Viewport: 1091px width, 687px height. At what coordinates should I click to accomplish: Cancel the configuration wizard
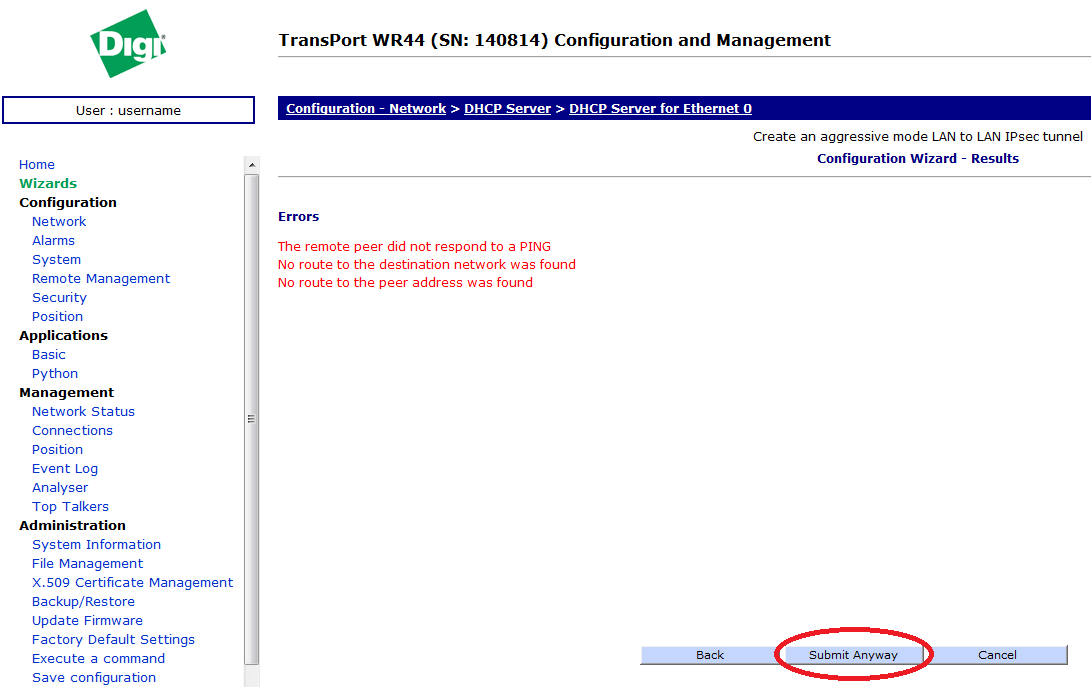[997, 655]
